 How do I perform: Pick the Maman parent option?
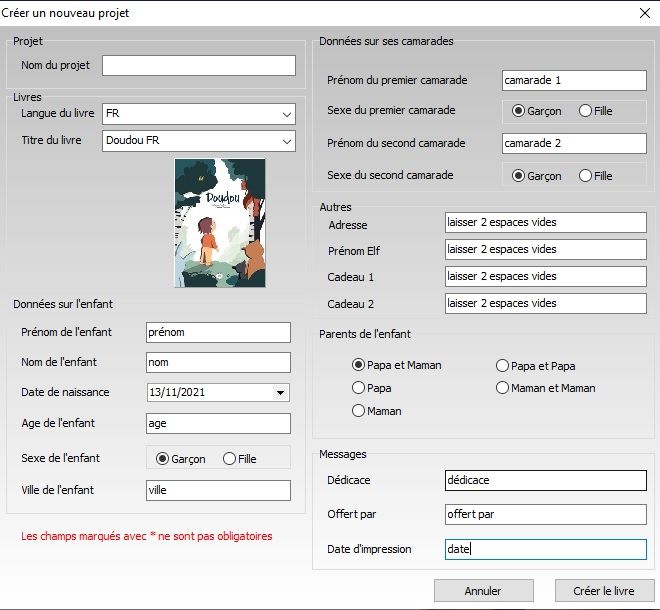(x=358, y=410)
